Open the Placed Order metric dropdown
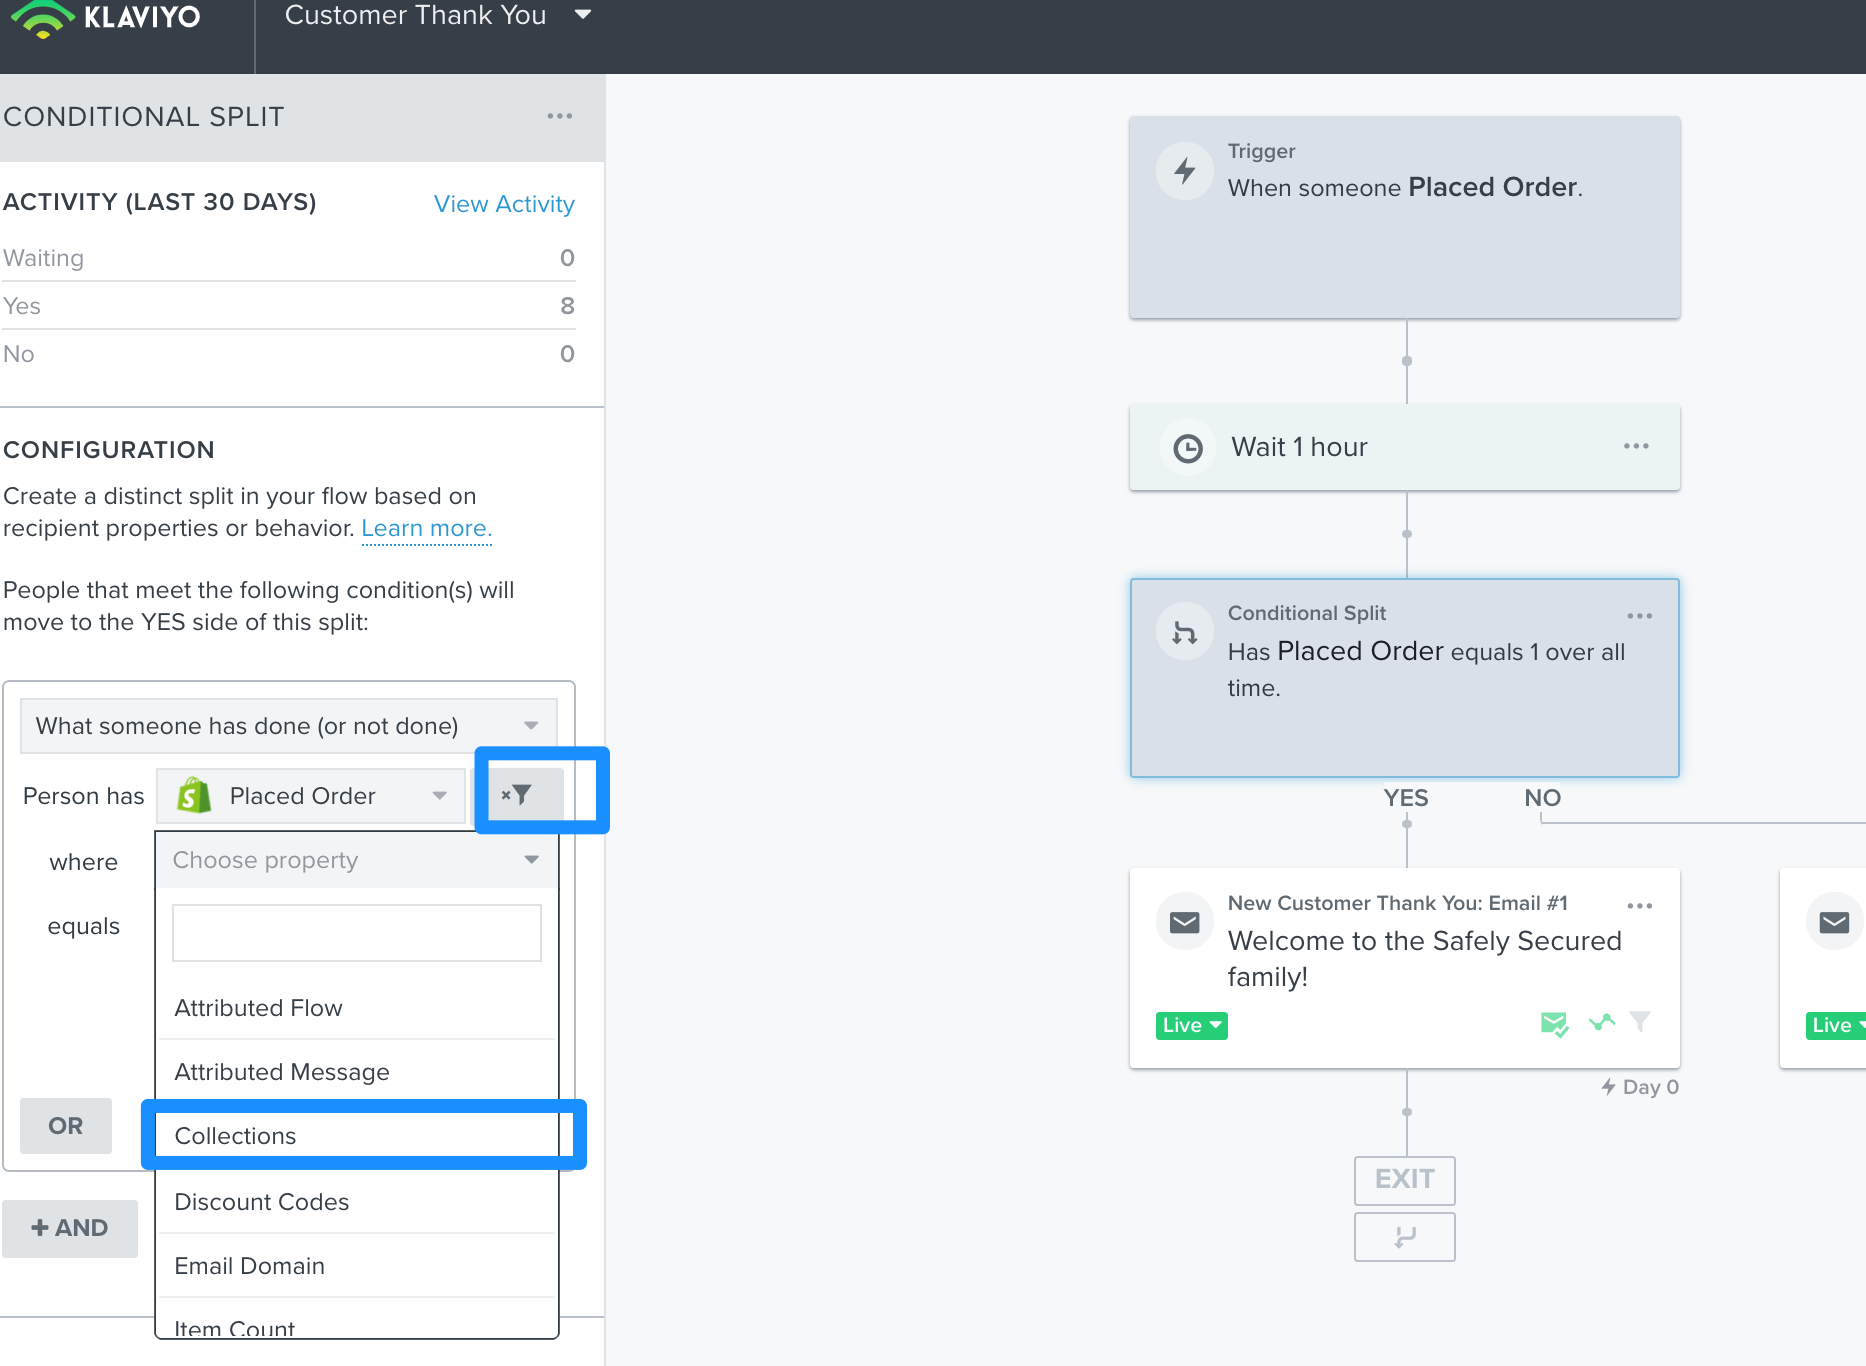The width and height of the screenshot is (1866, 1366). tap(311, 796)
